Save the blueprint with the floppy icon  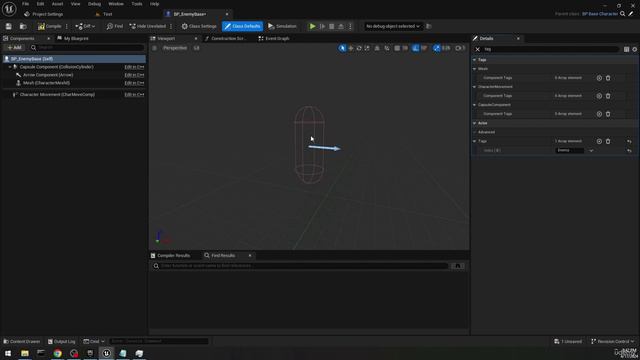click(x=9, y=26)
